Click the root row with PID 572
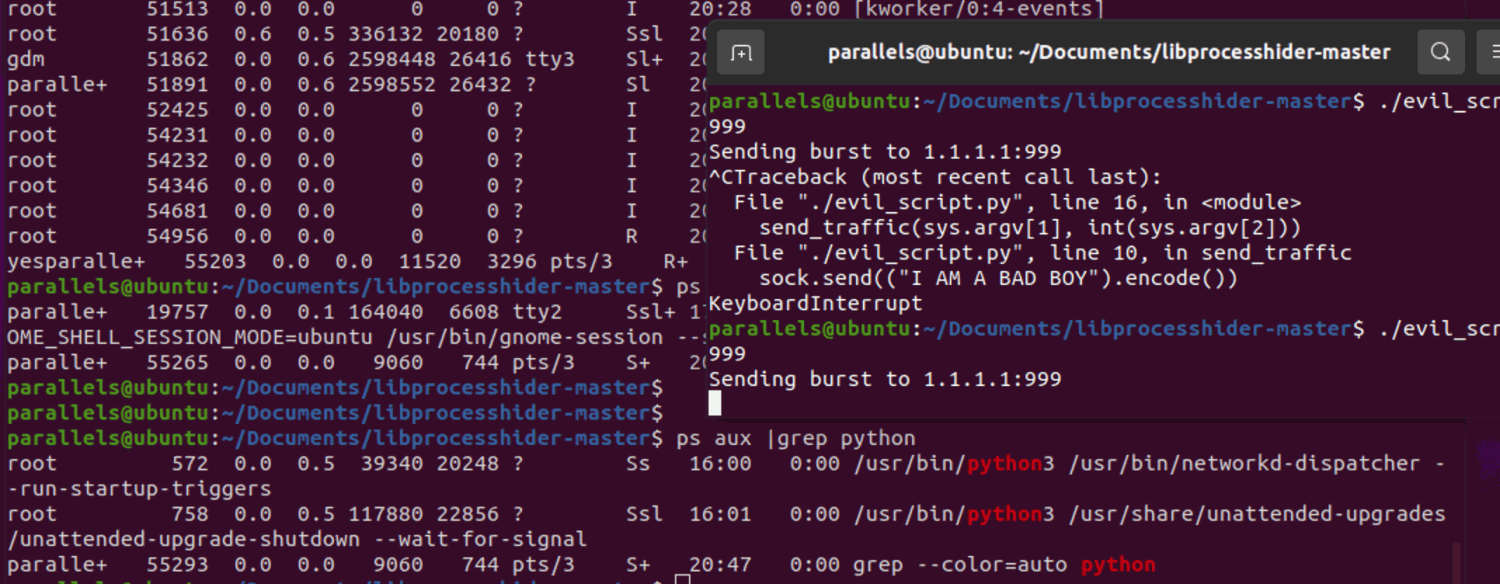The image size is (1500, 584). 726,464
